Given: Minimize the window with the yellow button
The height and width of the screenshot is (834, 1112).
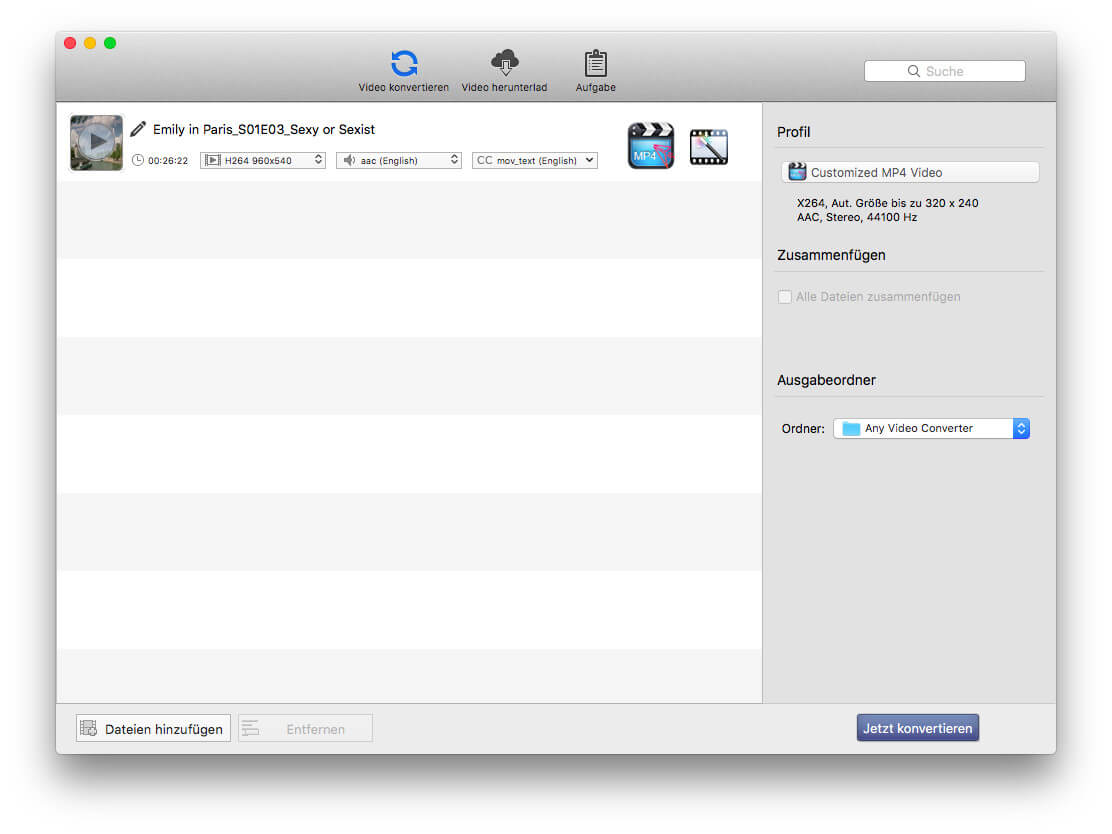Looking at the screenshot, I should pos(90,43).
